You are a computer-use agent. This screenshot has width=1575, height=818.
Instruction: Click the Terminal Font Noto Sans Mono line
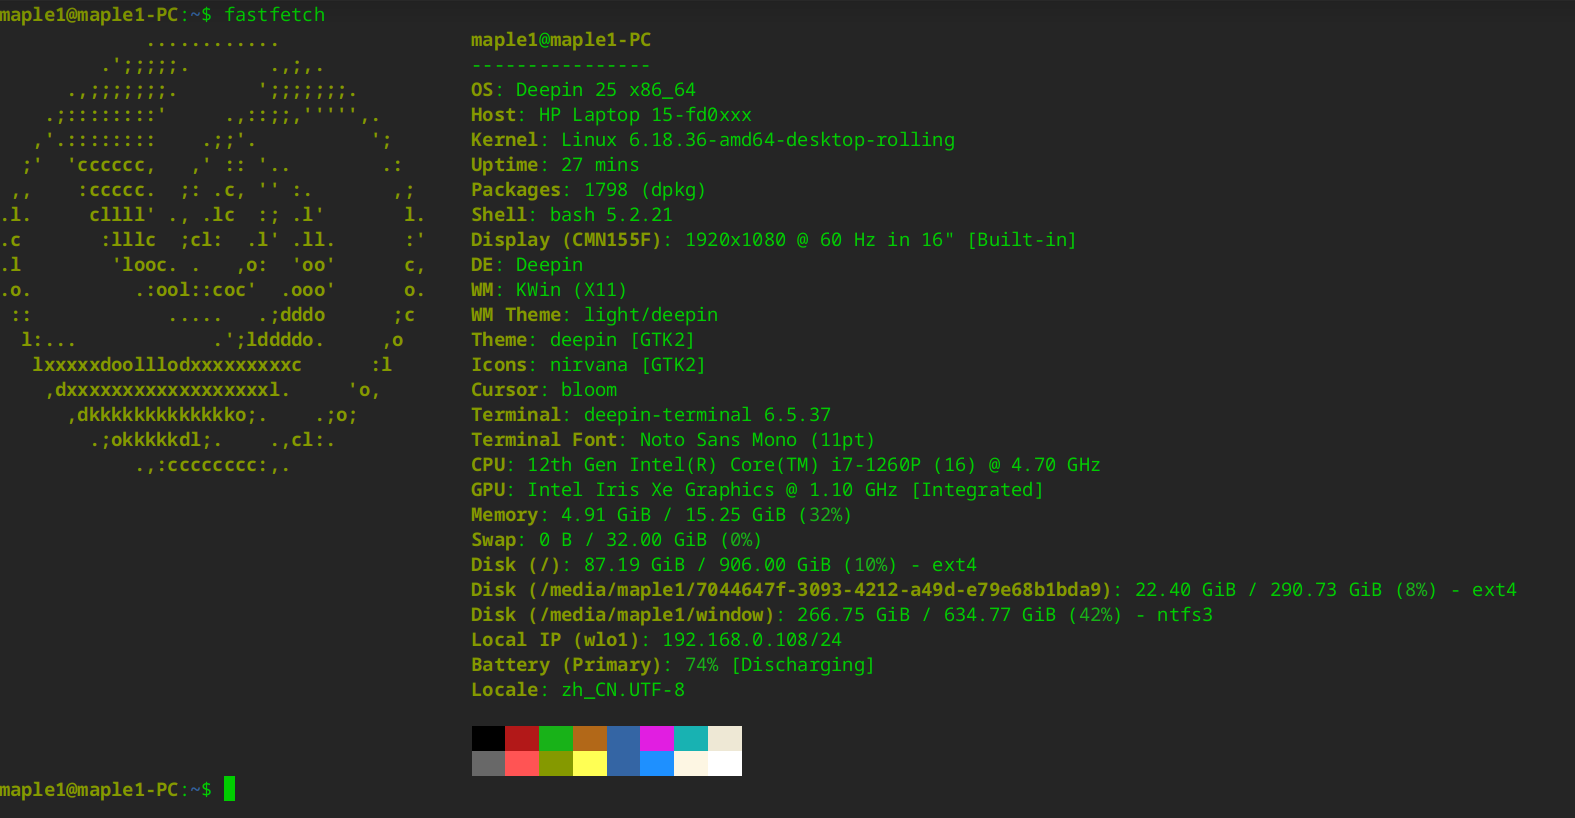pyautogui.click(x=673, y=440)
